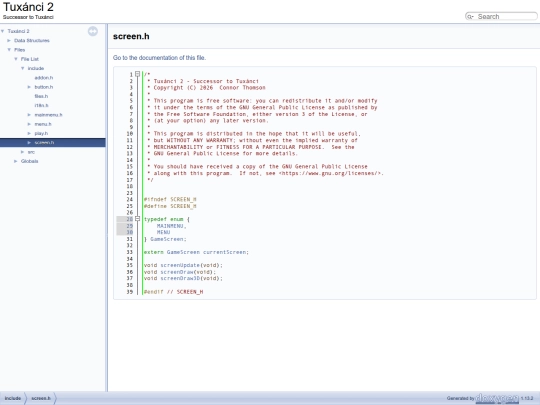The width and height of the screenshot is (540, 405).
Task: Open i18n.h in the tree
Action: tap(41, 105)
